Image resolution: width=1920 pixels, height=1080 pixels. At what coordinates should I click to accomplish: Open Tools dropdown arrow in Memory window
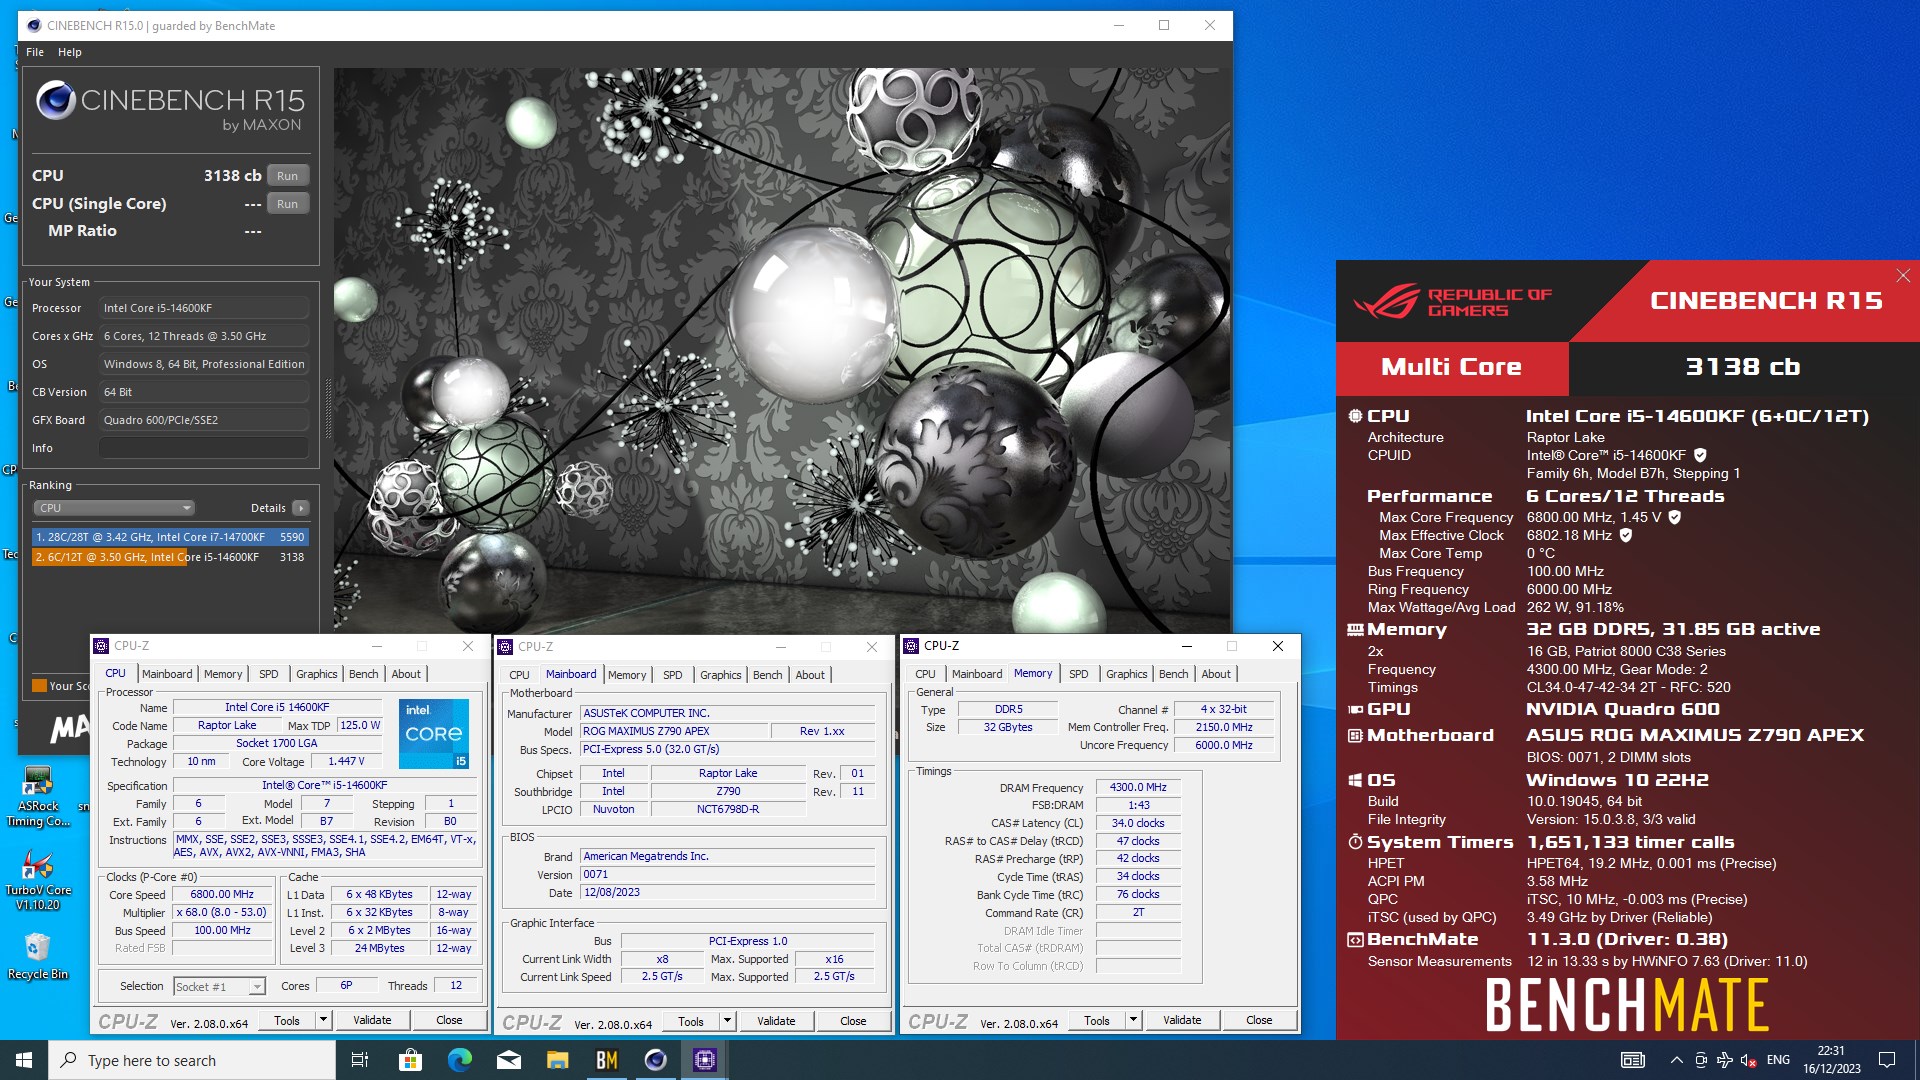click(x=1133, y=1020)
